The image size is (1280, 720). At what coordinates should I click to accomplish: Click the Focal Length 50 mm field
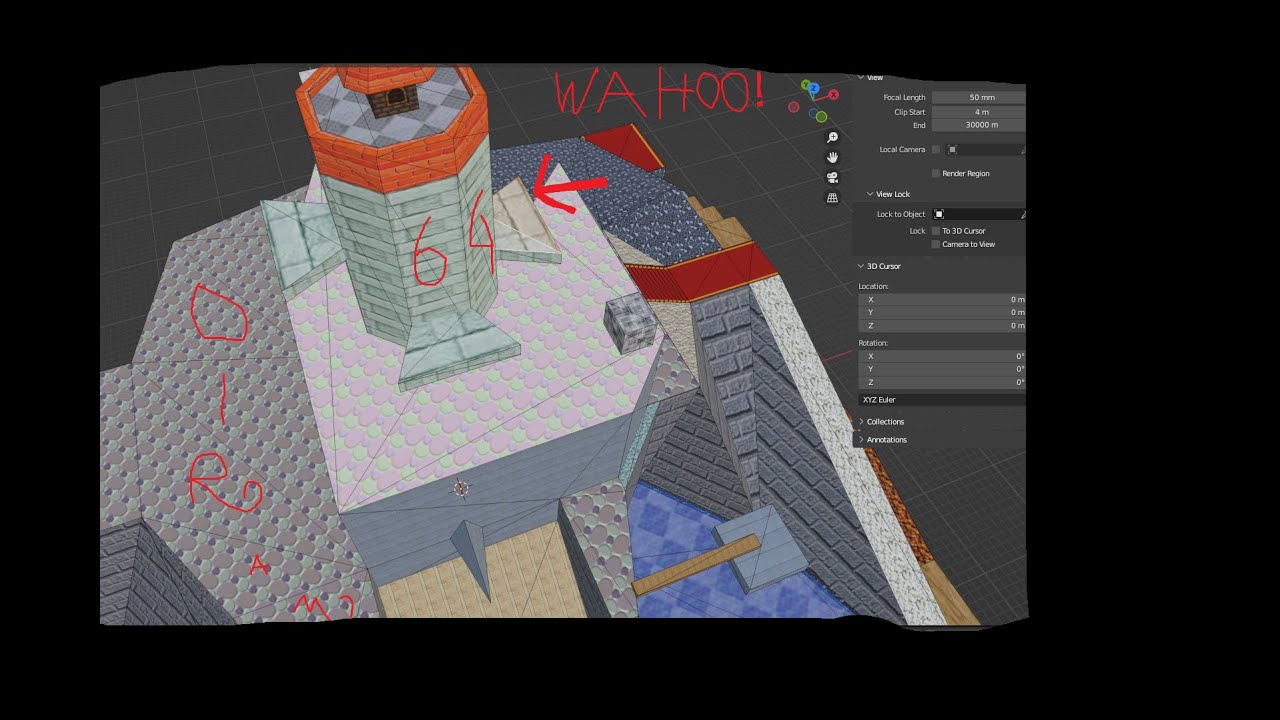pyautogui.click(x=979, y=98)
